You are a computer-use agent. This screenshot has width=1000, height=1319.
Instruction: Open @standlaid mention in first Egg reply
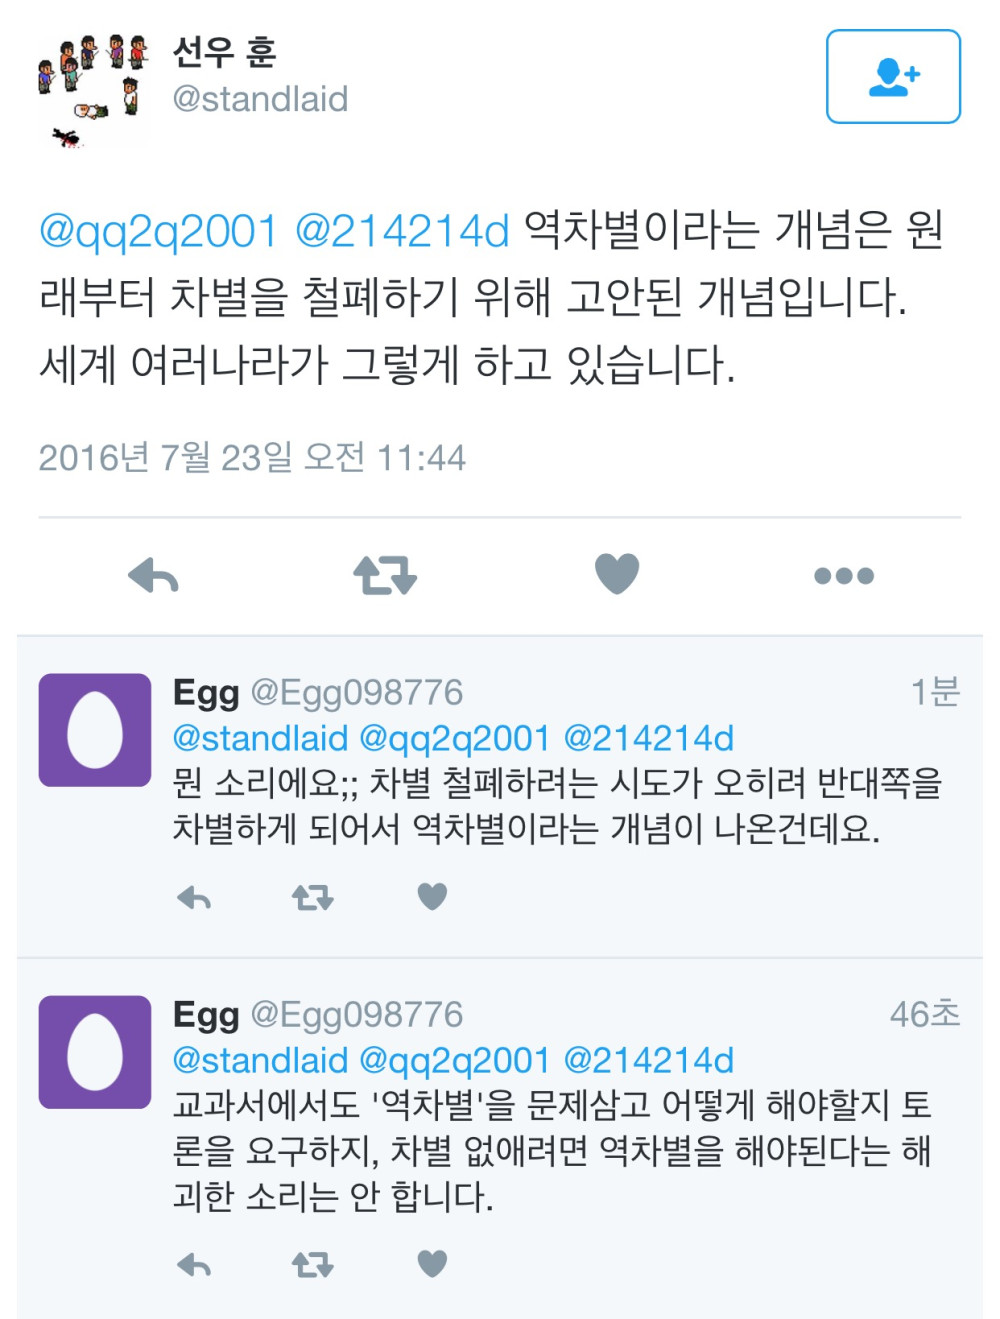[260, 738]
